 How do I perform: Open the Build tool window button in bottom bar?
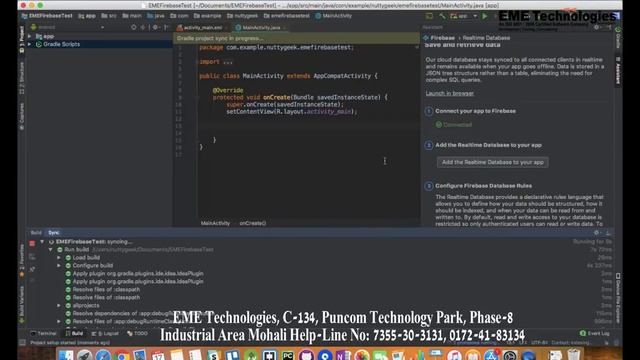[x=74, y=333]
